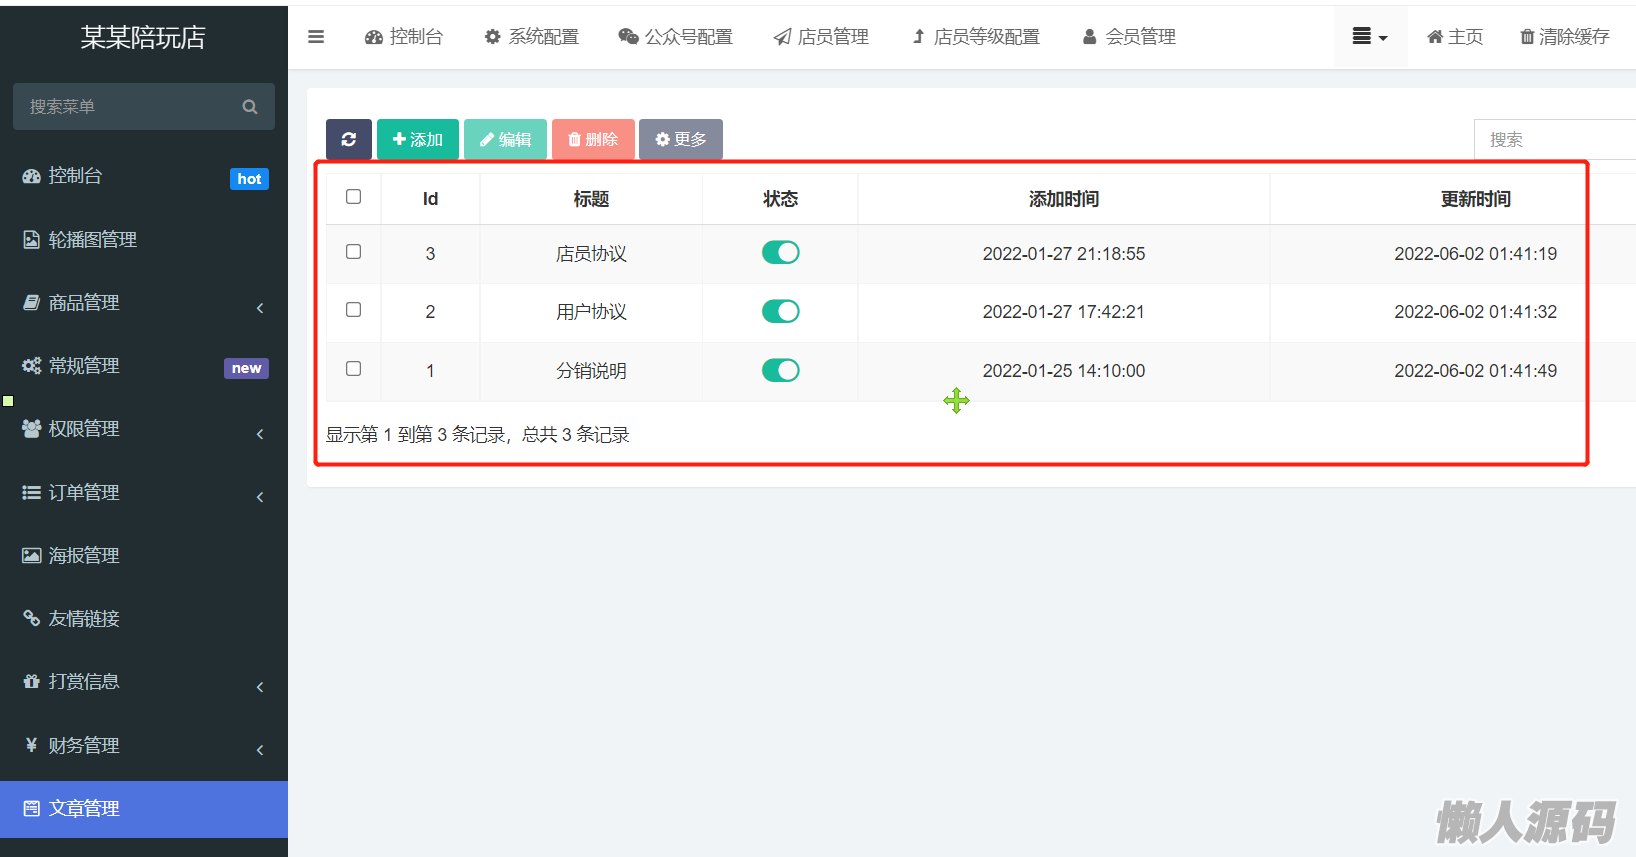Toggle the hamburger menu icon in top bar
Image resolution: width=1636 pixels, height=857 pixels.
point(316,37)
